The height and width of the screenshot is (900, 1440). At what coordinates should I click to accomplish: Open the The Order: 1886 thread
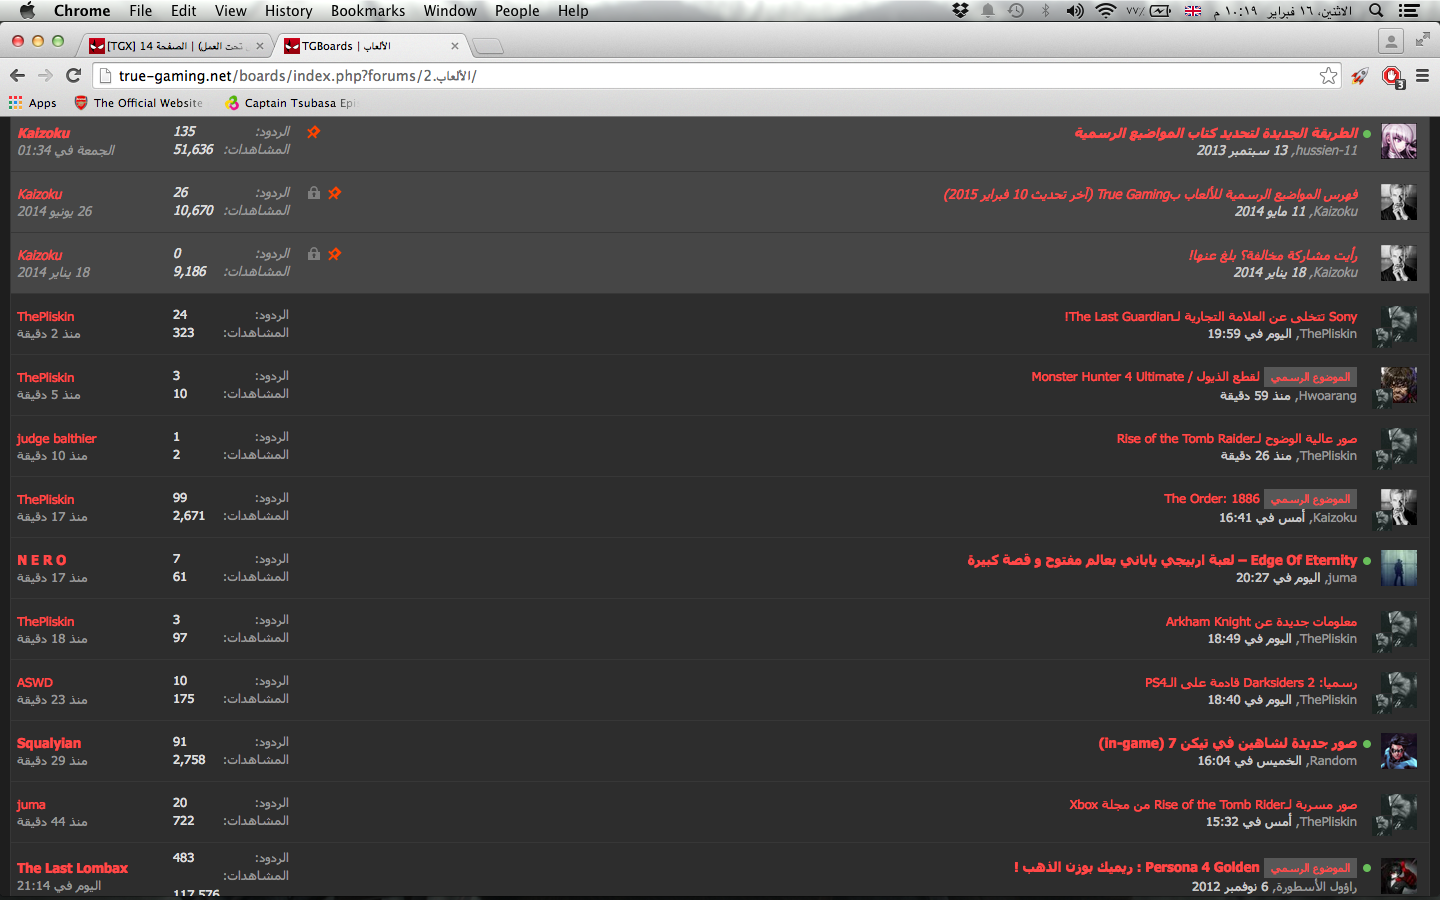point(1212,498)
